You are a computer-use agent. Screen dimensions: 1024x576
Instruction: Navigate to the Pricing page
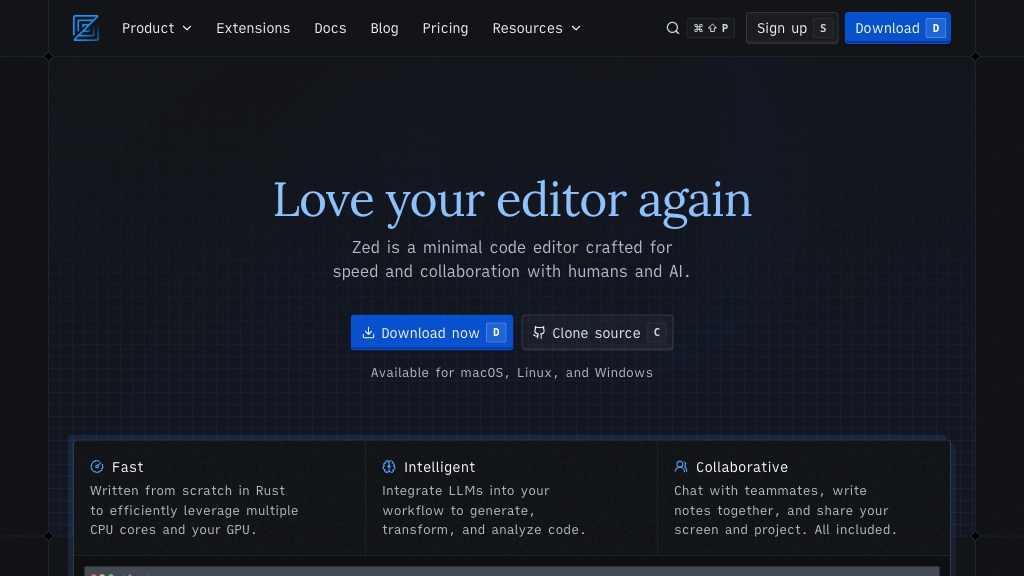point(445,28)
